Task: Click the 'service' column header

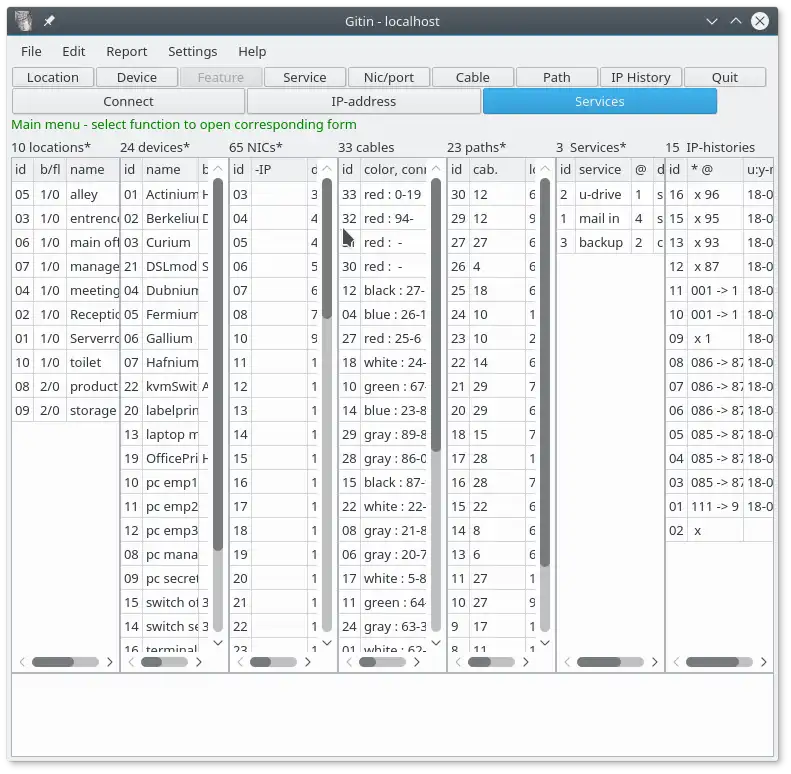Action: coord(602,170)
